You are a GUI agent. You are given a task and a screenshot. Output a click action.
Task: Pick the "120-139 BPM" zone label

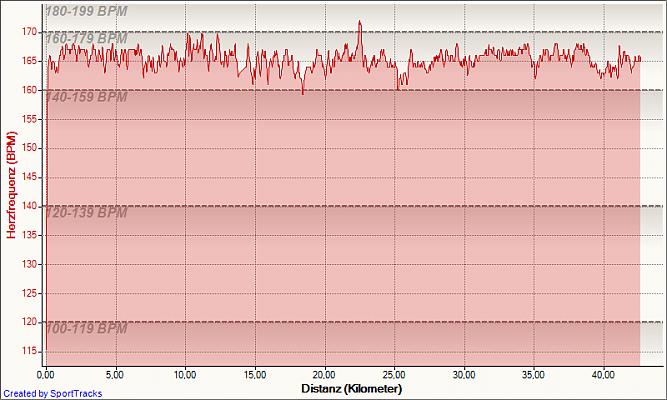(x=85, y=213)
